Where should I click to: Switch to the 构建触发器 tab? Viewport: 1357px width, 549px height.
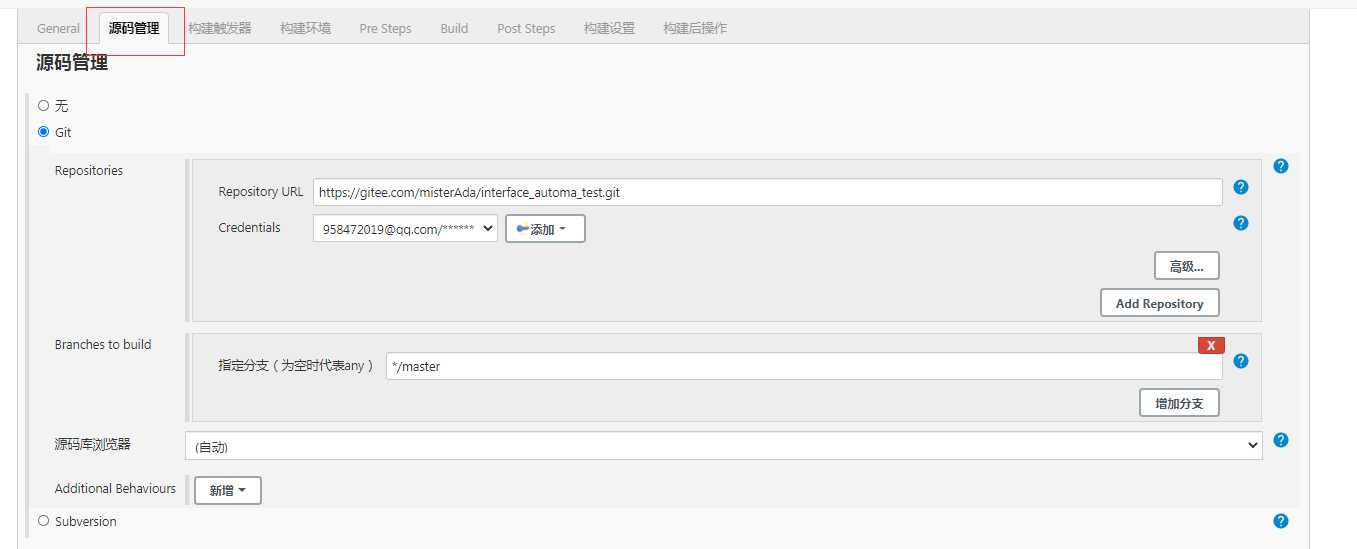pos(220,28)
